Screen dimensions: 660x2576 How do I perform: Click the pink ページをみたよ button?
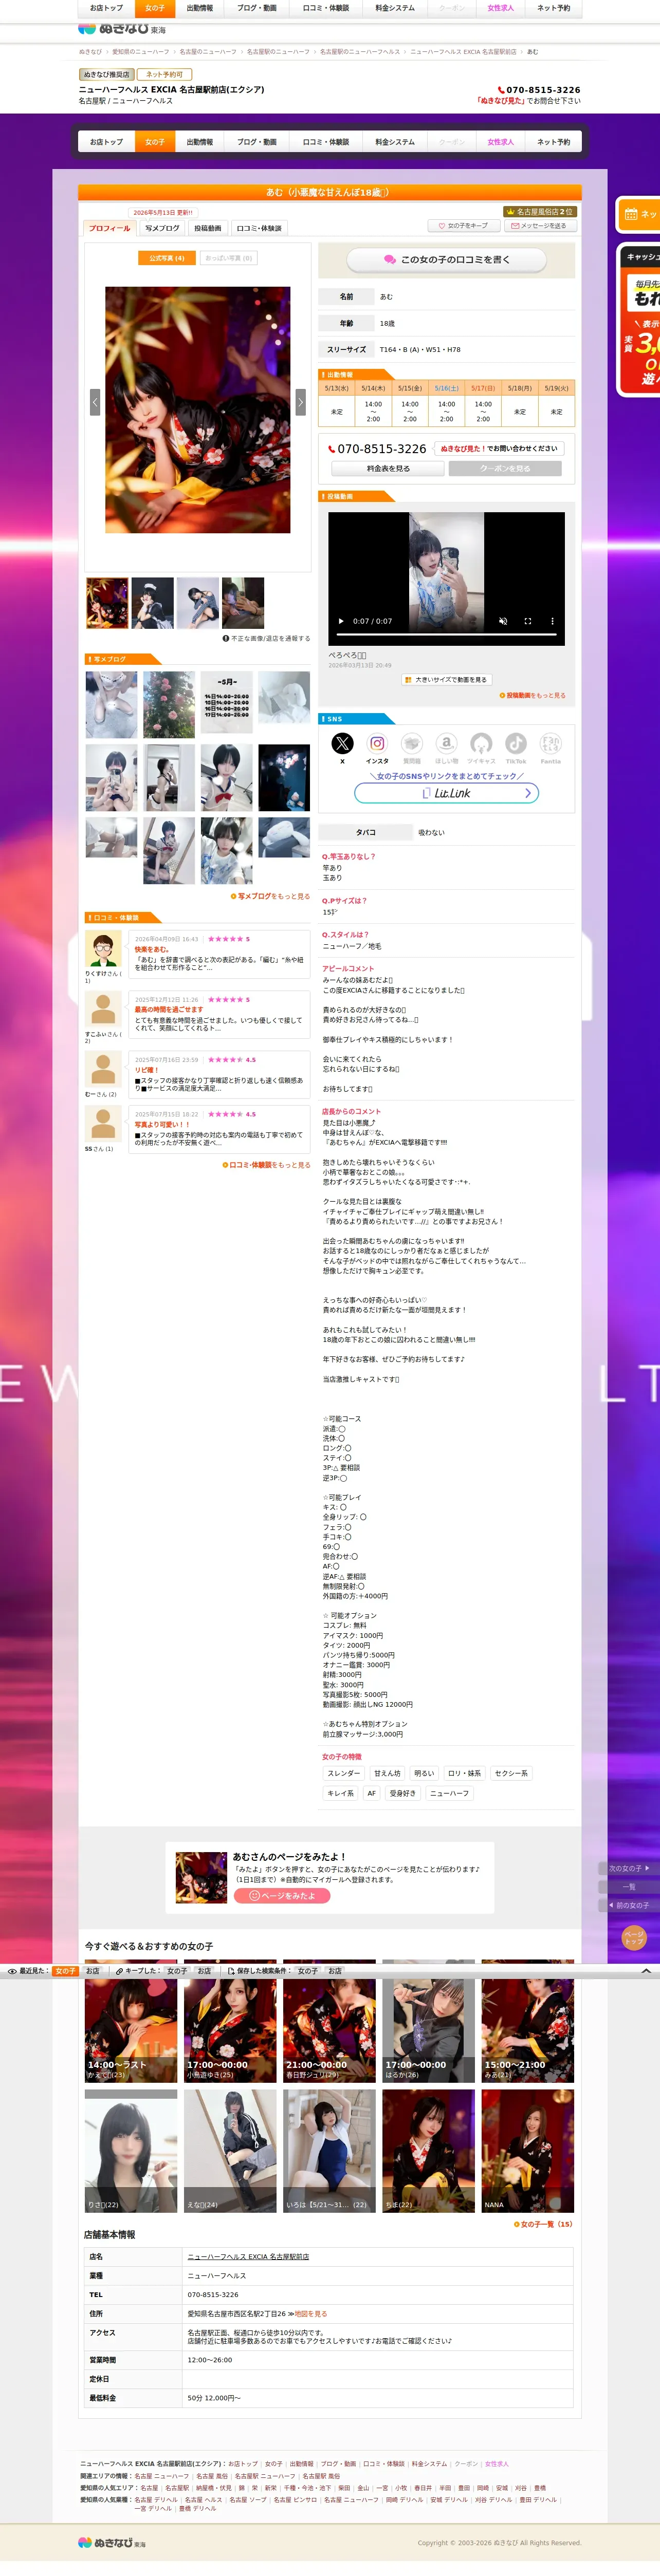point(282,1896)
